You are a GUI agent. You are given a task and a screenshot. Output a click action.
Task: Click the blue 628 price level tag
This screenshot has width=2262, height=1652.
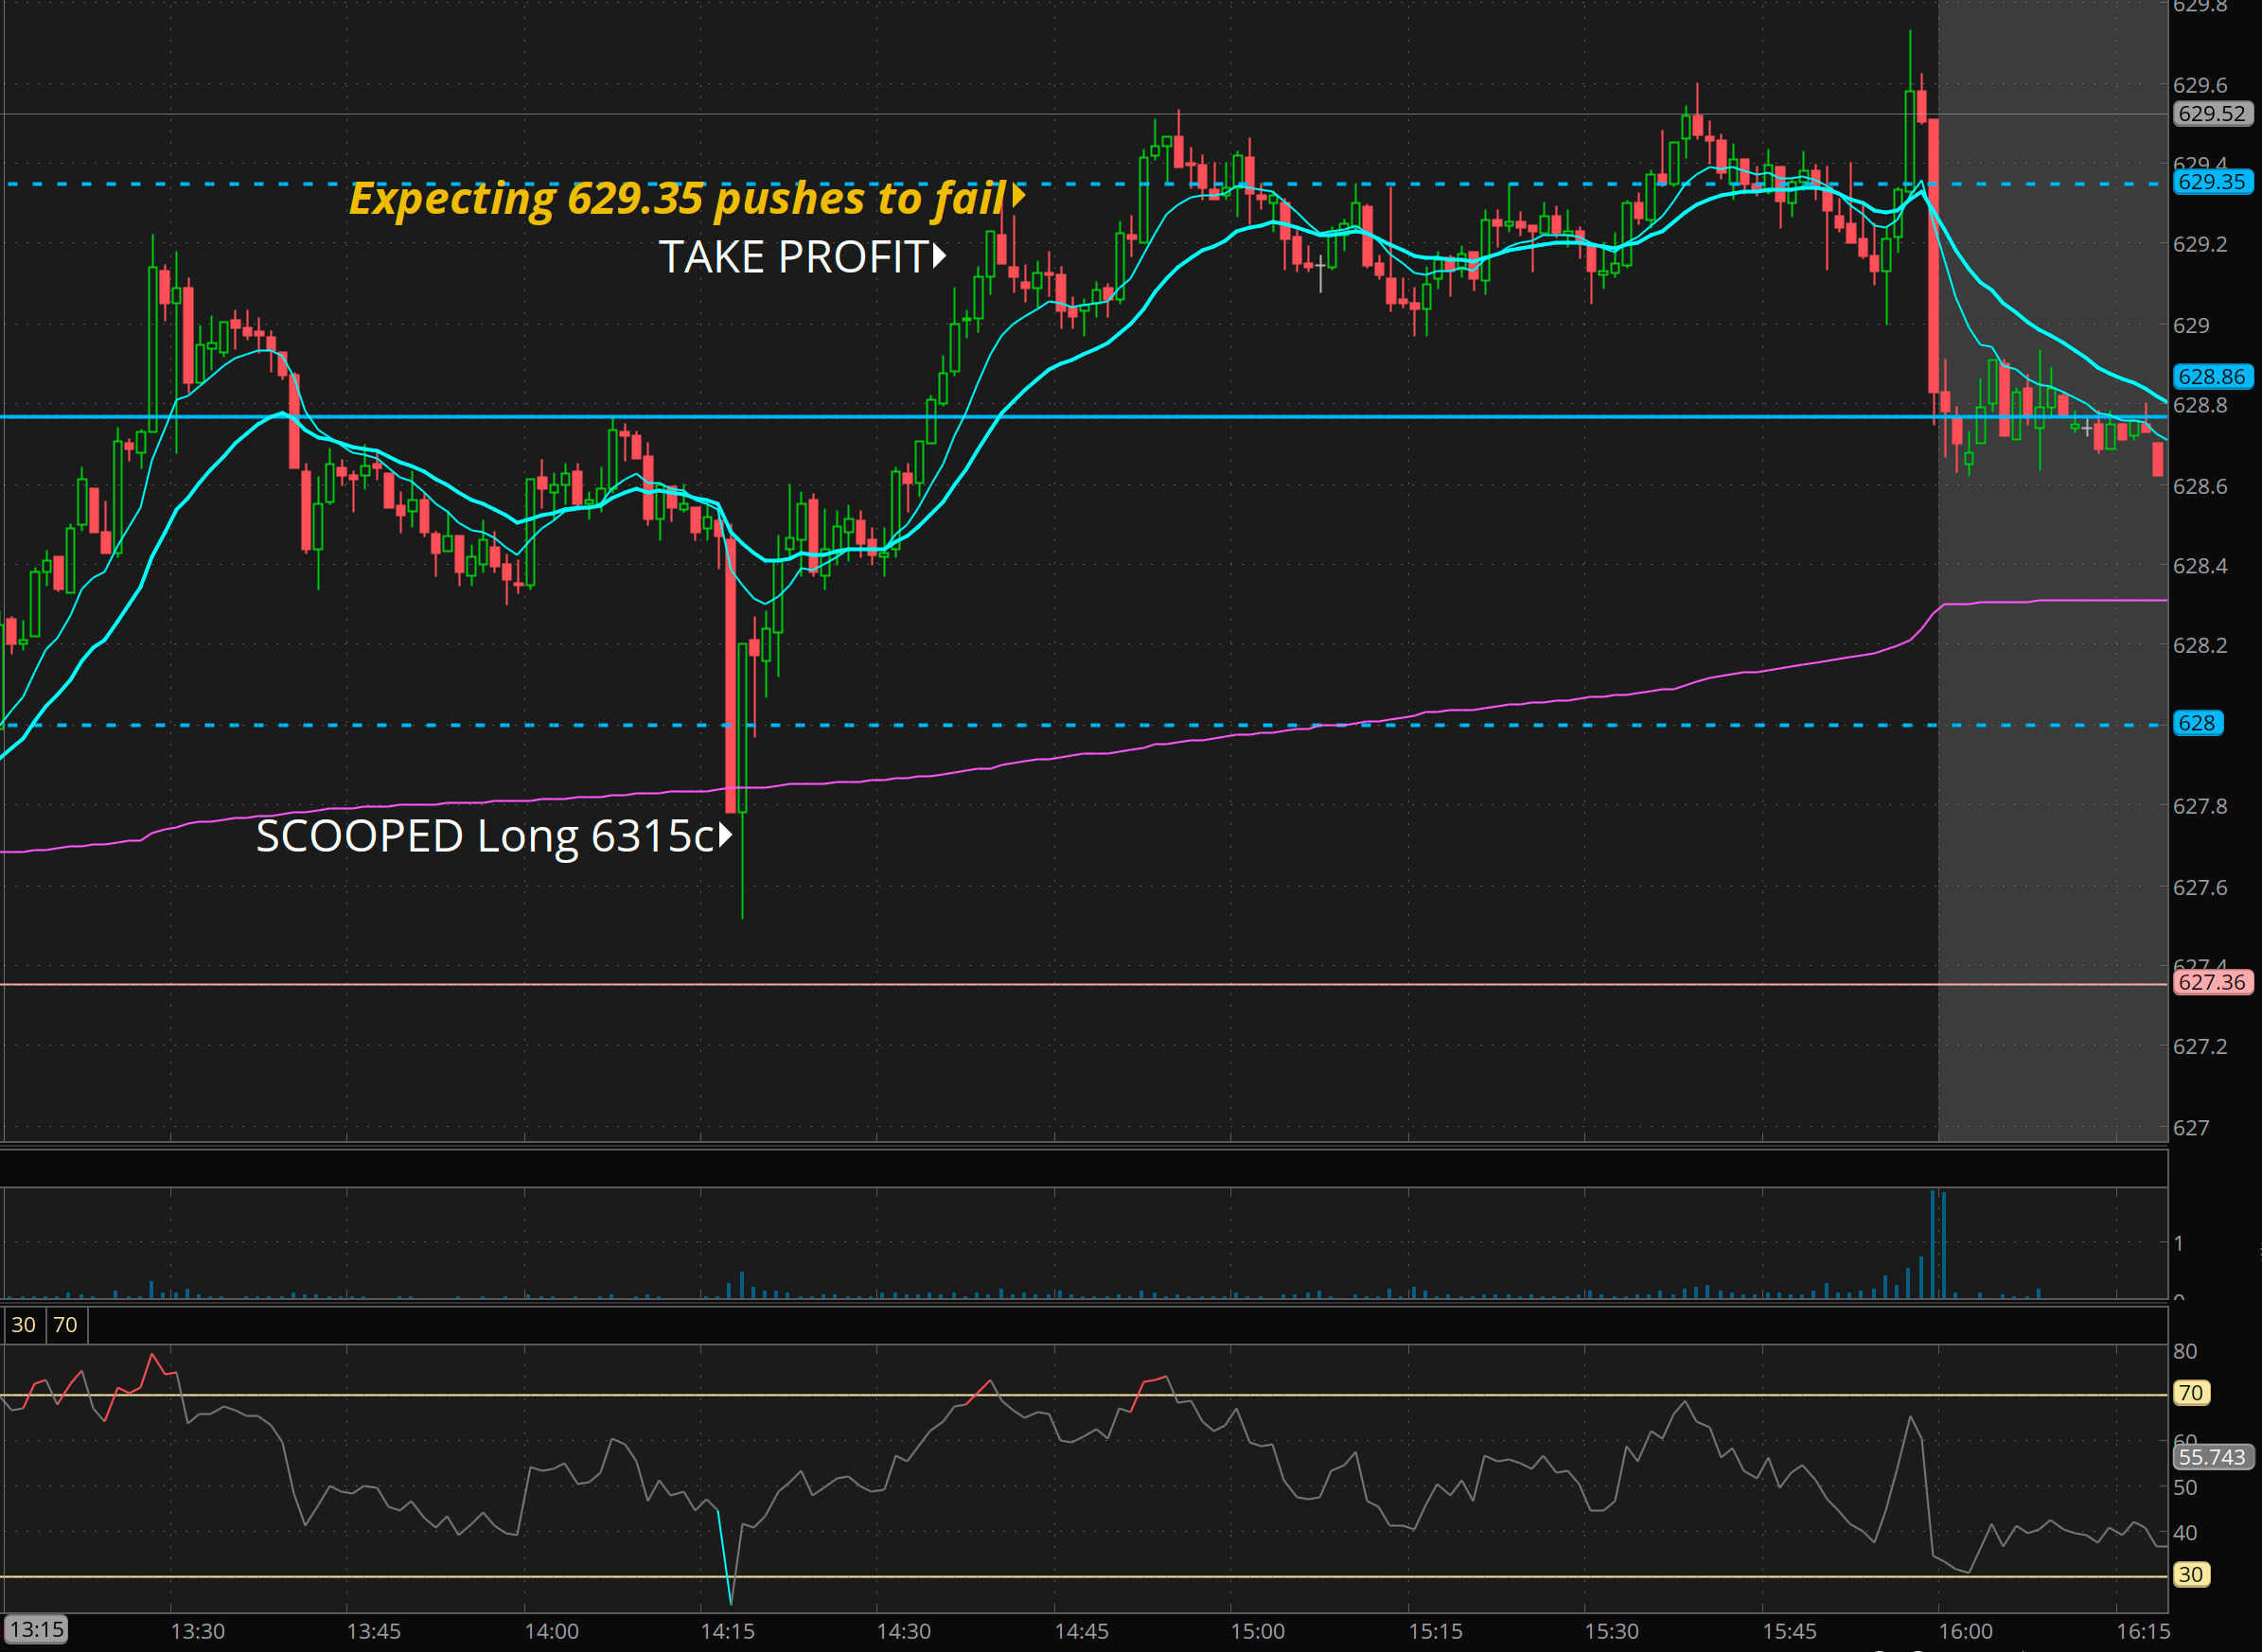click(x=2196, y=723)
